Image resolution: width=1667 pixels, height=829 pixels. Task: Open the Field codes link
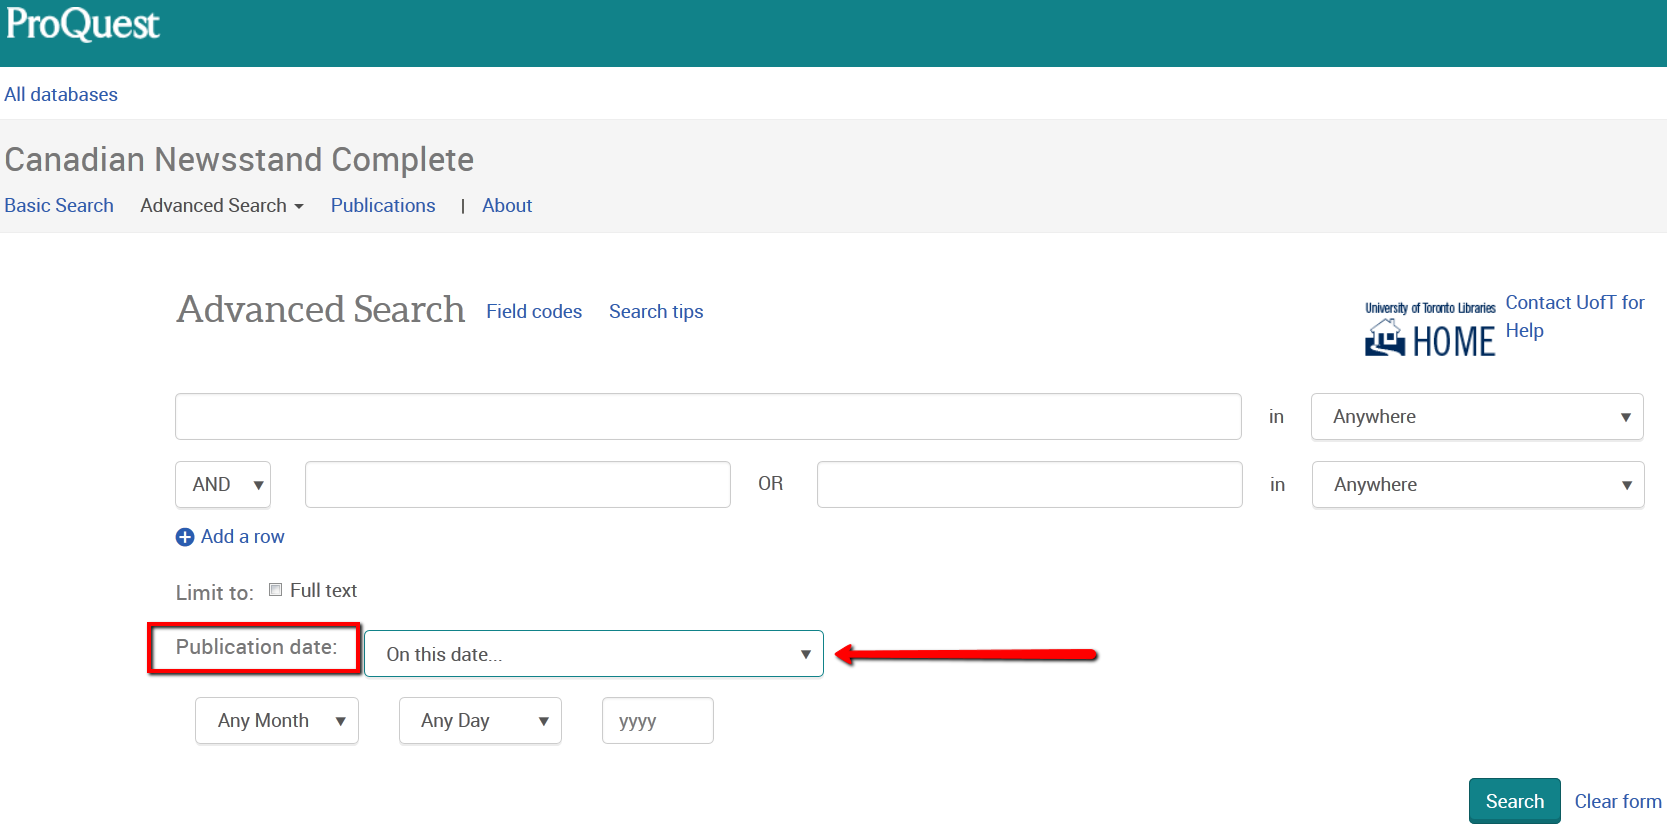click(x=534, y=311)
